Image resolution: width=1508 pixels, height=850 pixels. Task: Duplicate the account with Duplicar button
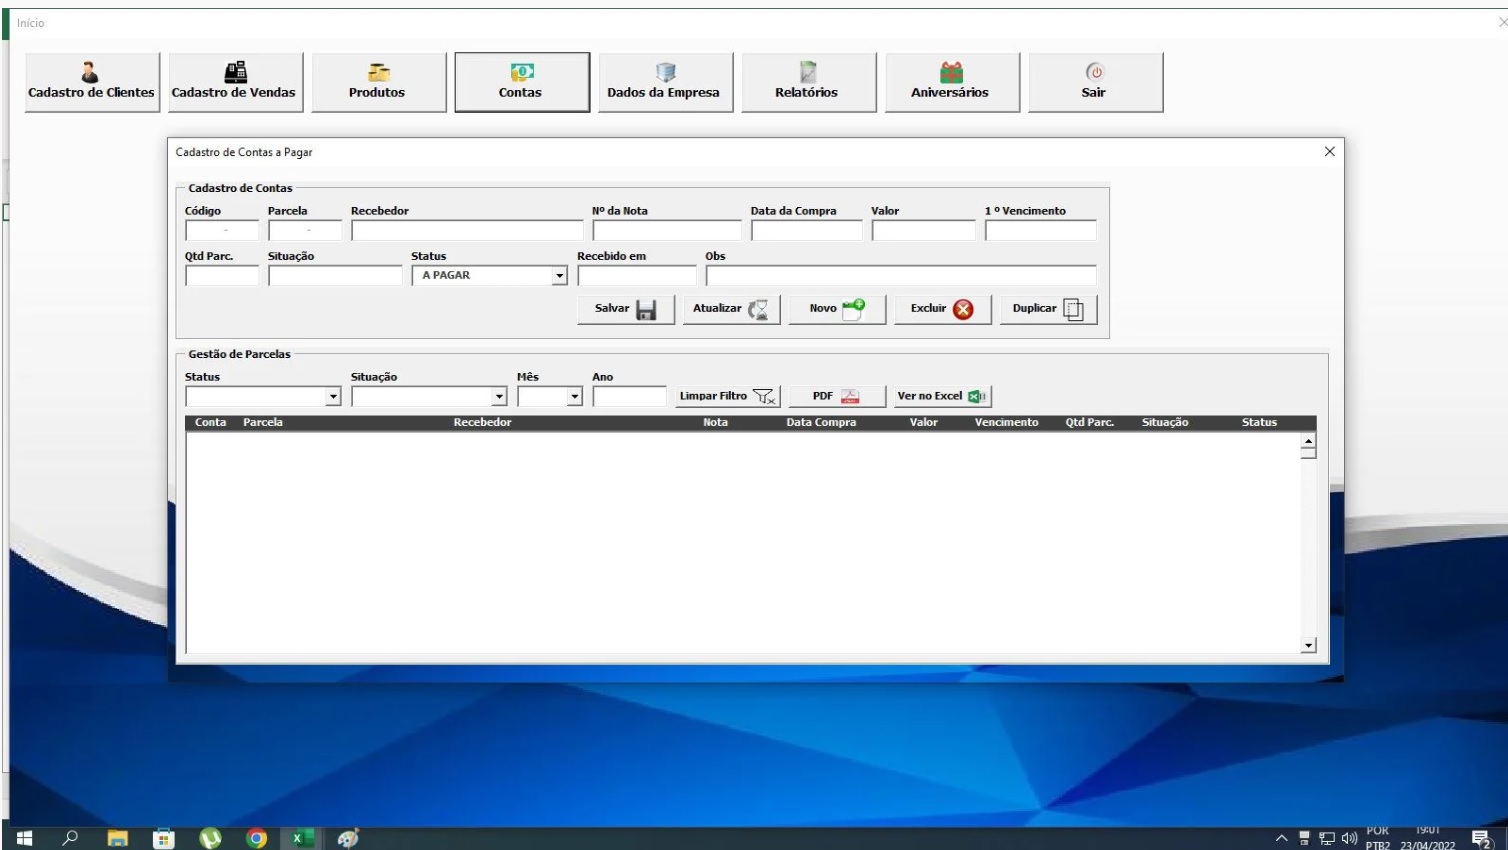click(1048, 309)
